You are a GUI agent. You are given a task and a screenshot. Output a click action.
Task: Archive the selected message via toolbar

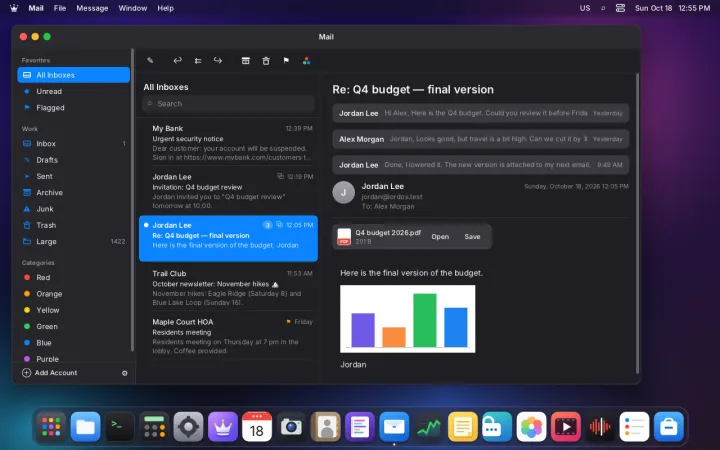[x=246, y=61]
